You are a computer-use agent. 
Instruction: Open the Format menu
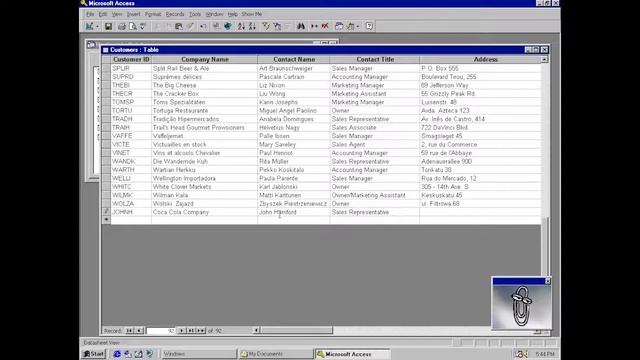tap(153, 14)
